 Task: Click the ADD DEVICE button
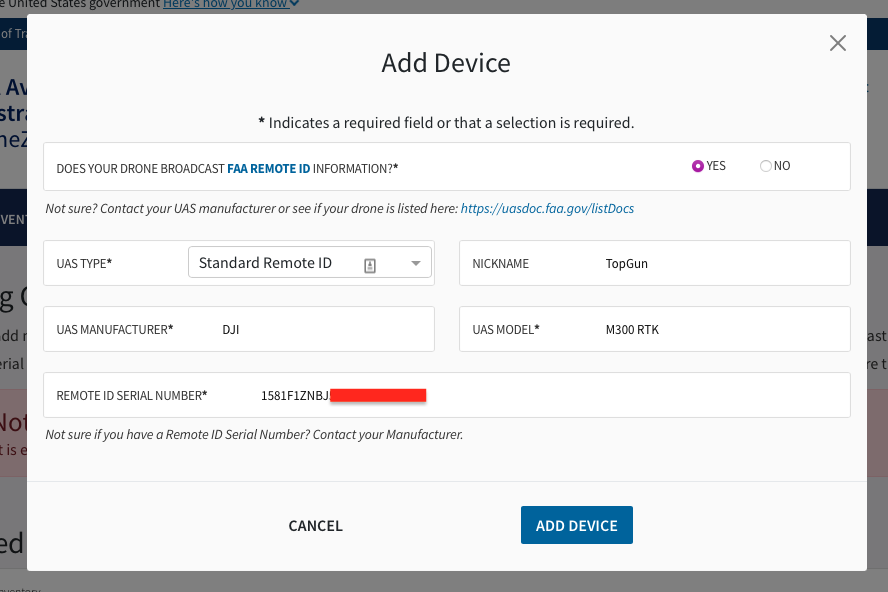click(577, 525)
